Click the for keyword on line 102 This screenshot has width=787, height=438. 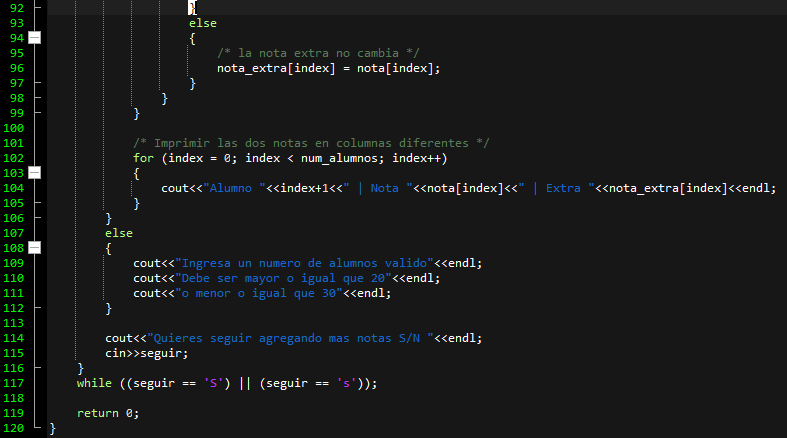[143, 158]
